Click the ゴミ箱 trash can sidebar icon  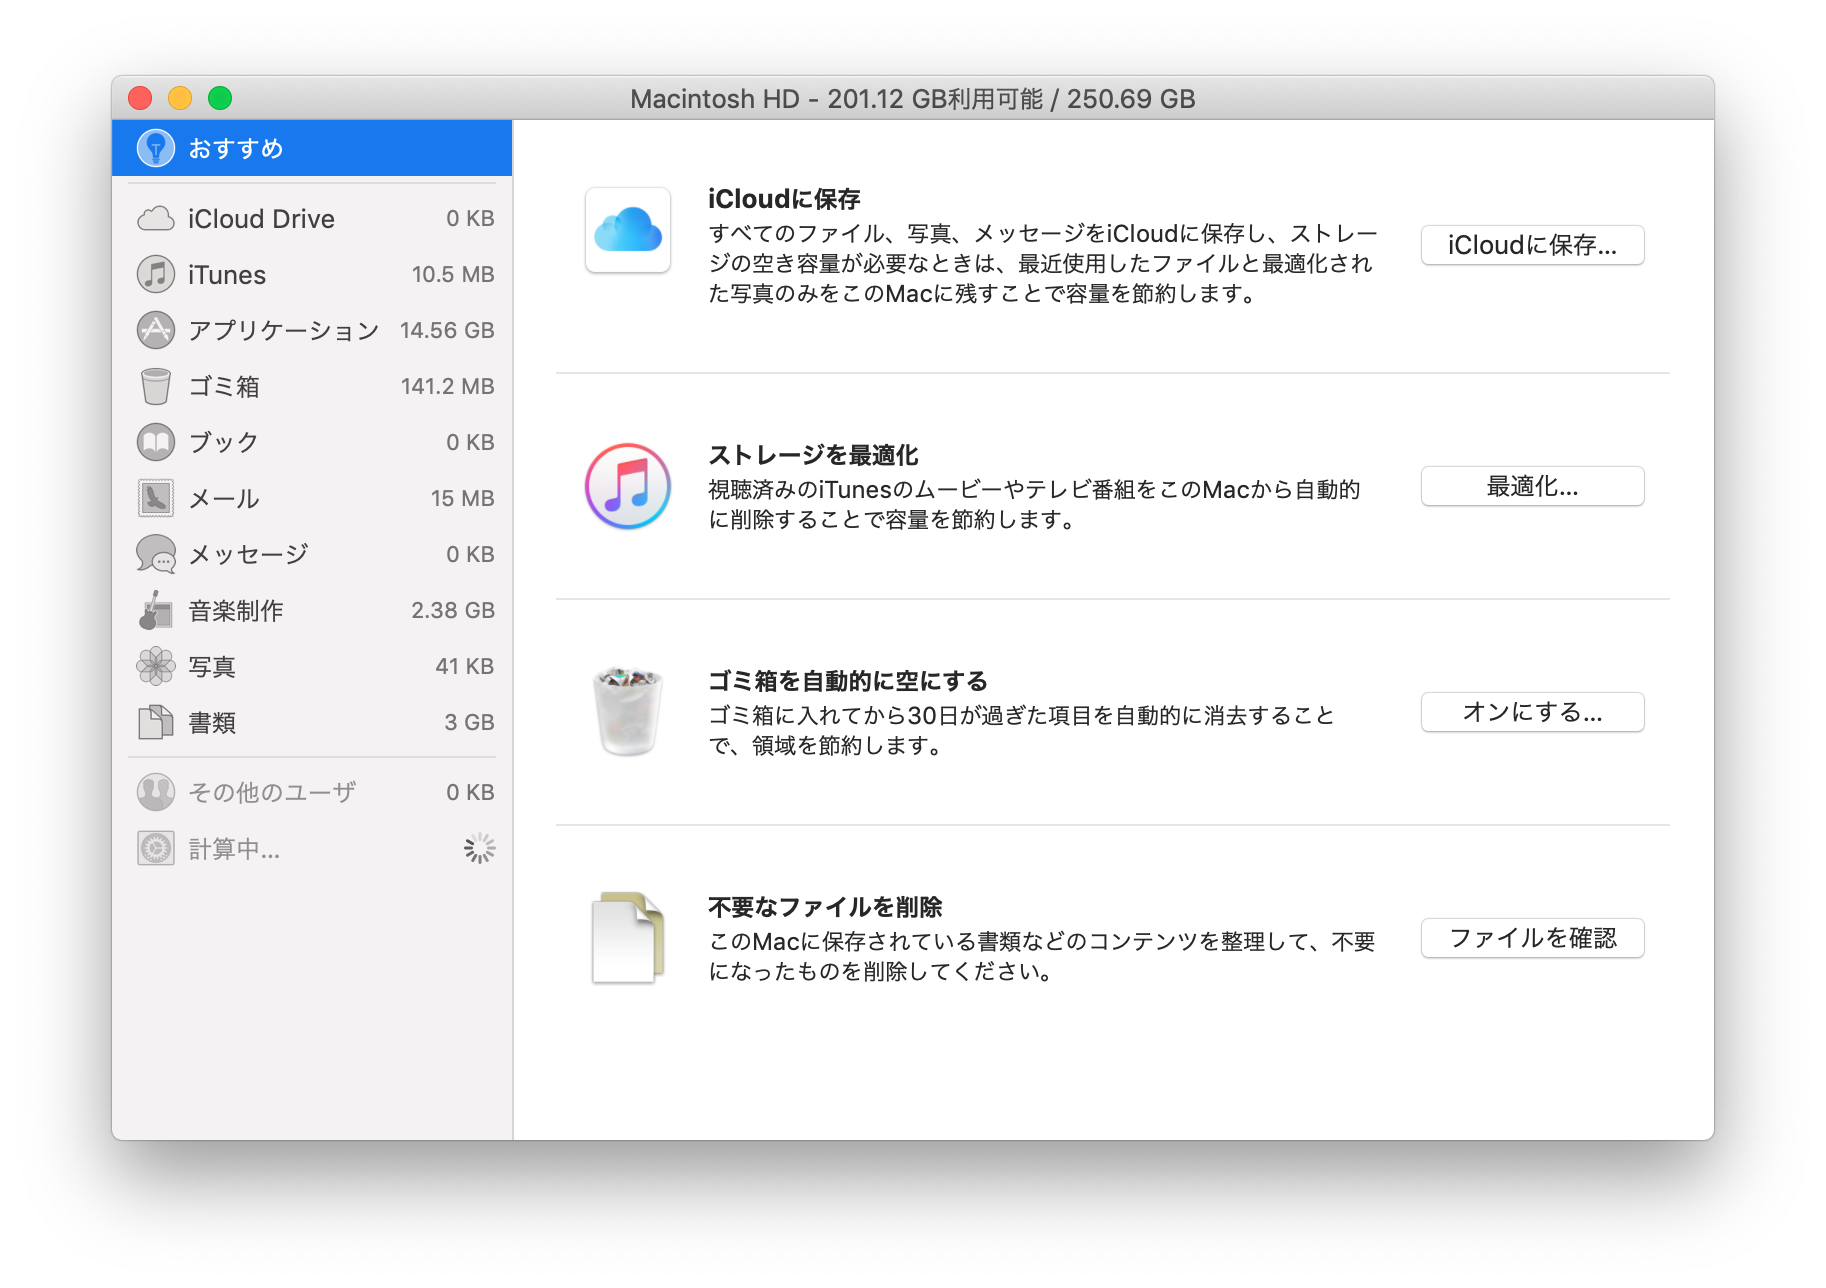[156, 386]
